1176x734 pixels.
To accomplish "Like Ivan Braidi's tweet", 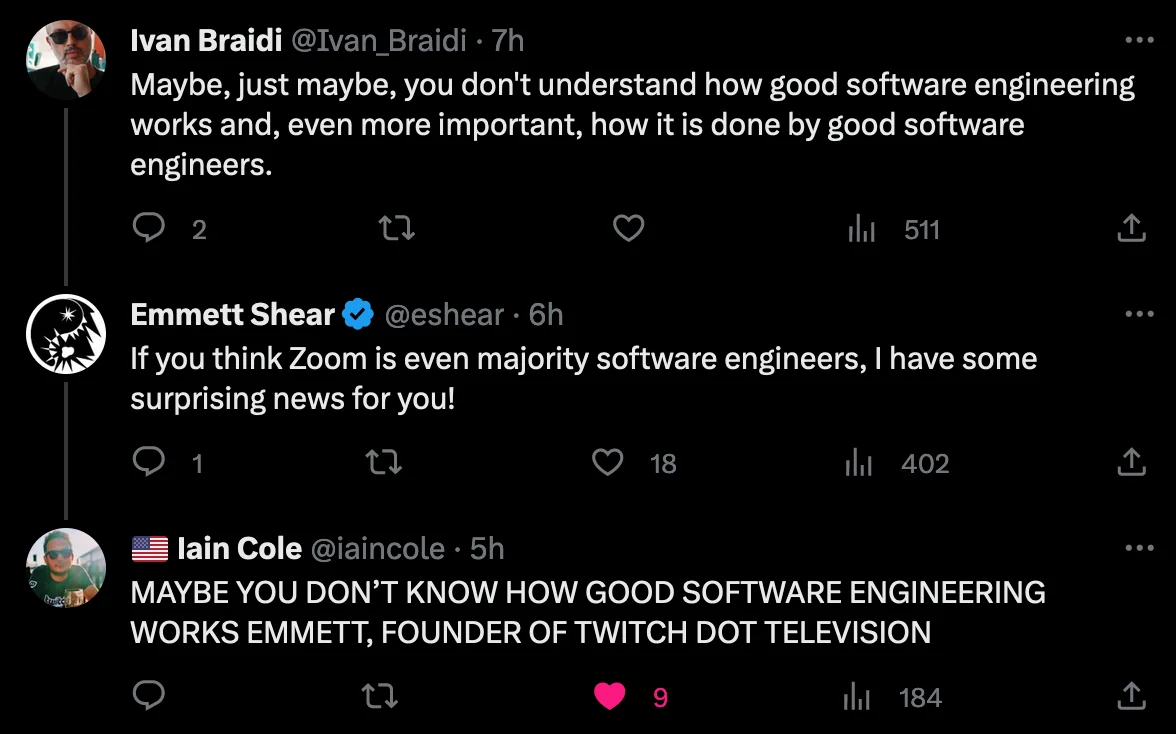I will click(x=628, y=228).
